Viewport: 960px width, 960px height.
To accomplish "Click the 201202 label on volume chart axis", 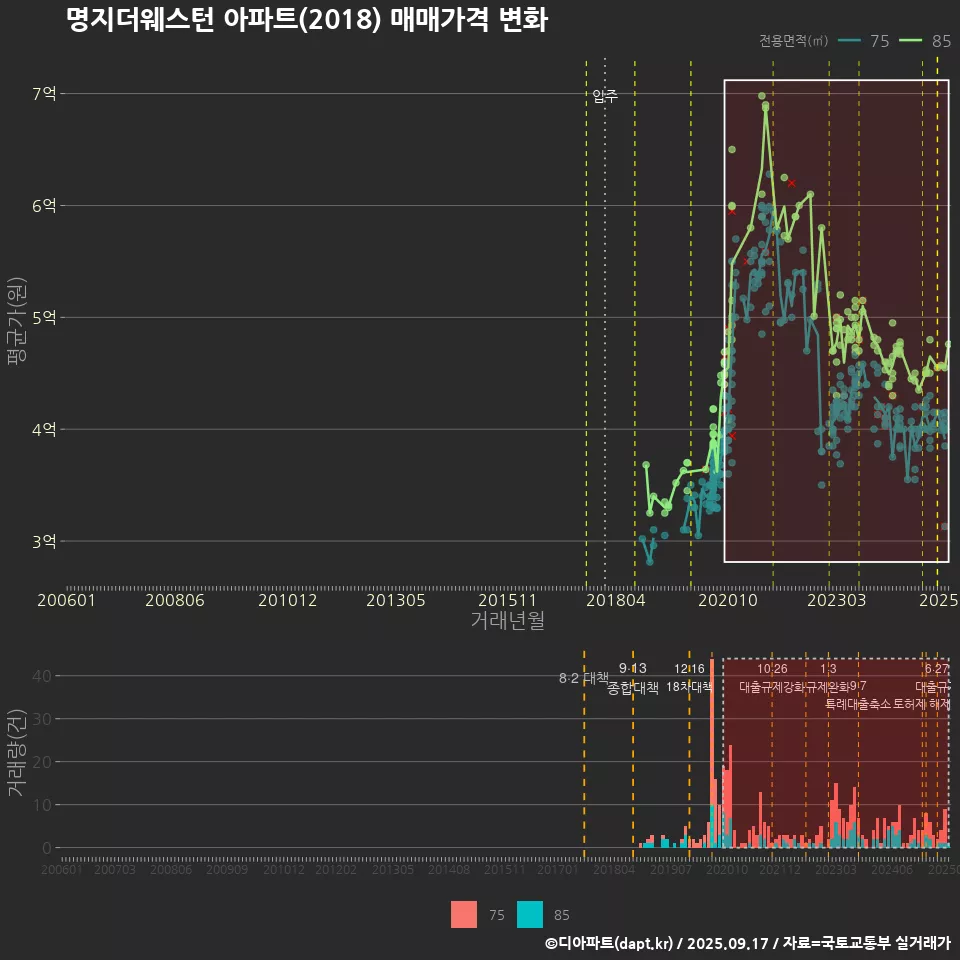I will (336, 869).
